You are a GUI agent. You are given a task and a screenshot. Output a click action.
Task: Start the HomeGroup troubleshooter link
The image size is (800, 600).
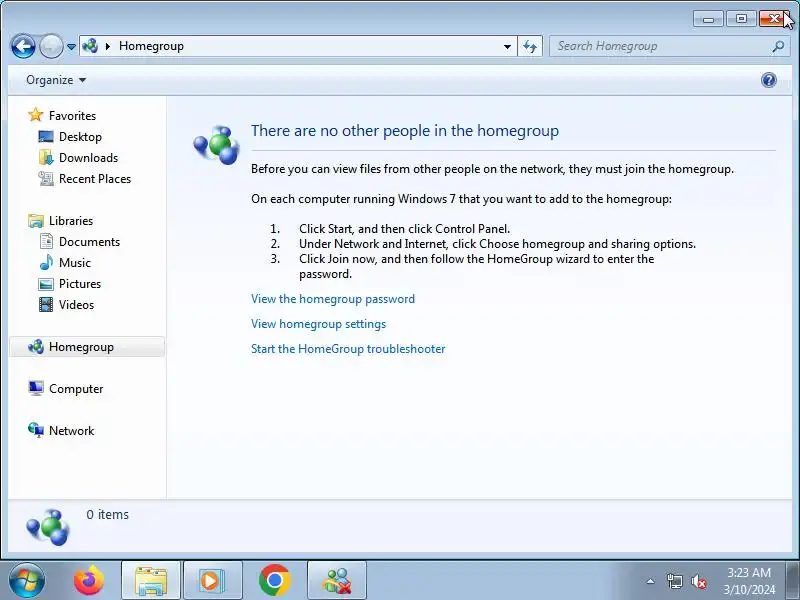pyautogui.click(x=348, y=349)
